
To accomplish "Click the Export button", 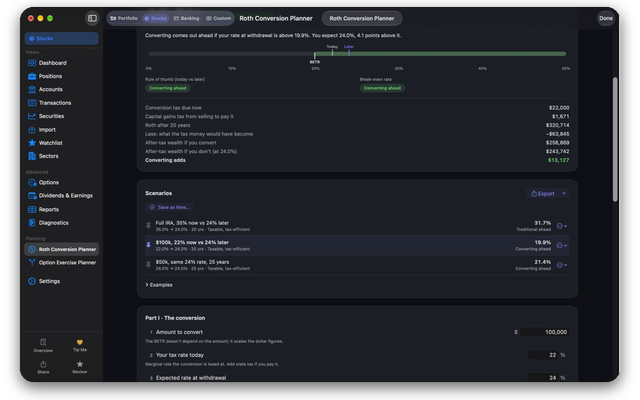I will (543, 193).
